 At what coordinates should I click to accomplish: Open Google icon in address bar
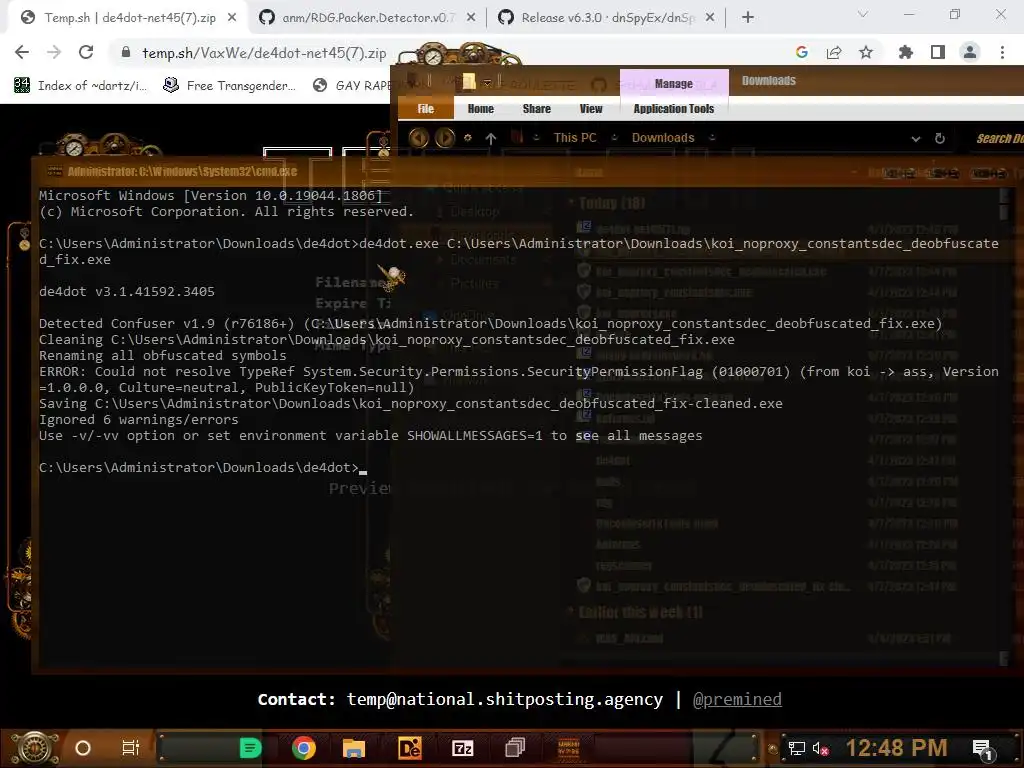click(x=802, y=52)
